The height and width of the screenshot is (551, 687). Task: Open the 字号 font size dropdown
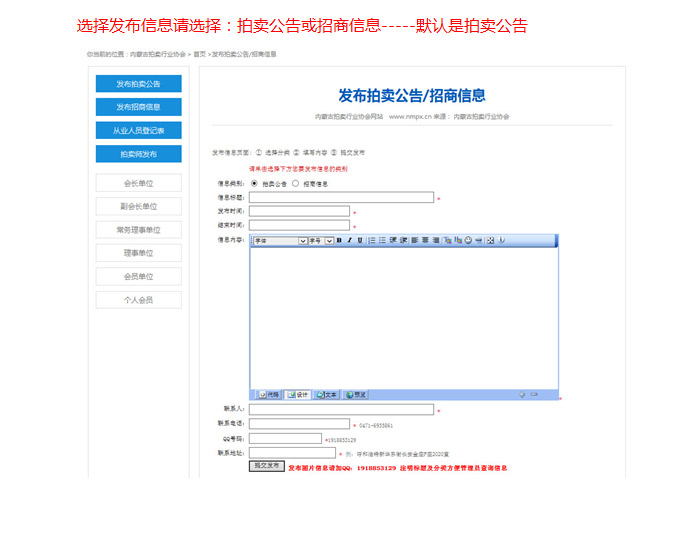(x=320, y=241)
